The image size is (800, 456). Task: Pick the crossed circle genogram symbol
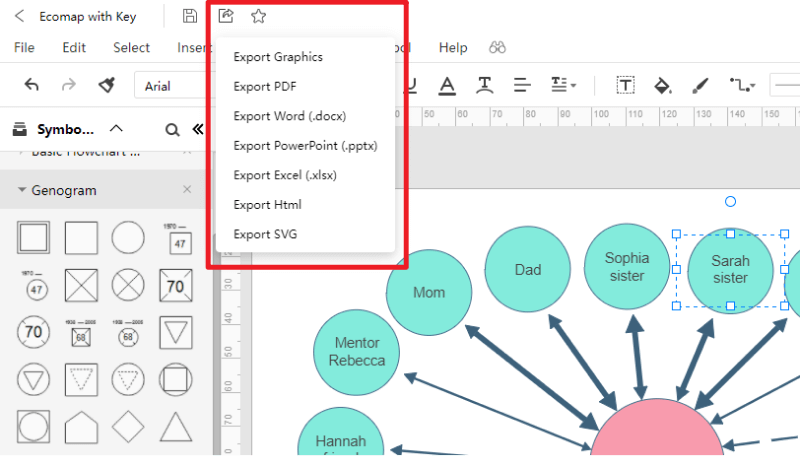tap(128, 285)
